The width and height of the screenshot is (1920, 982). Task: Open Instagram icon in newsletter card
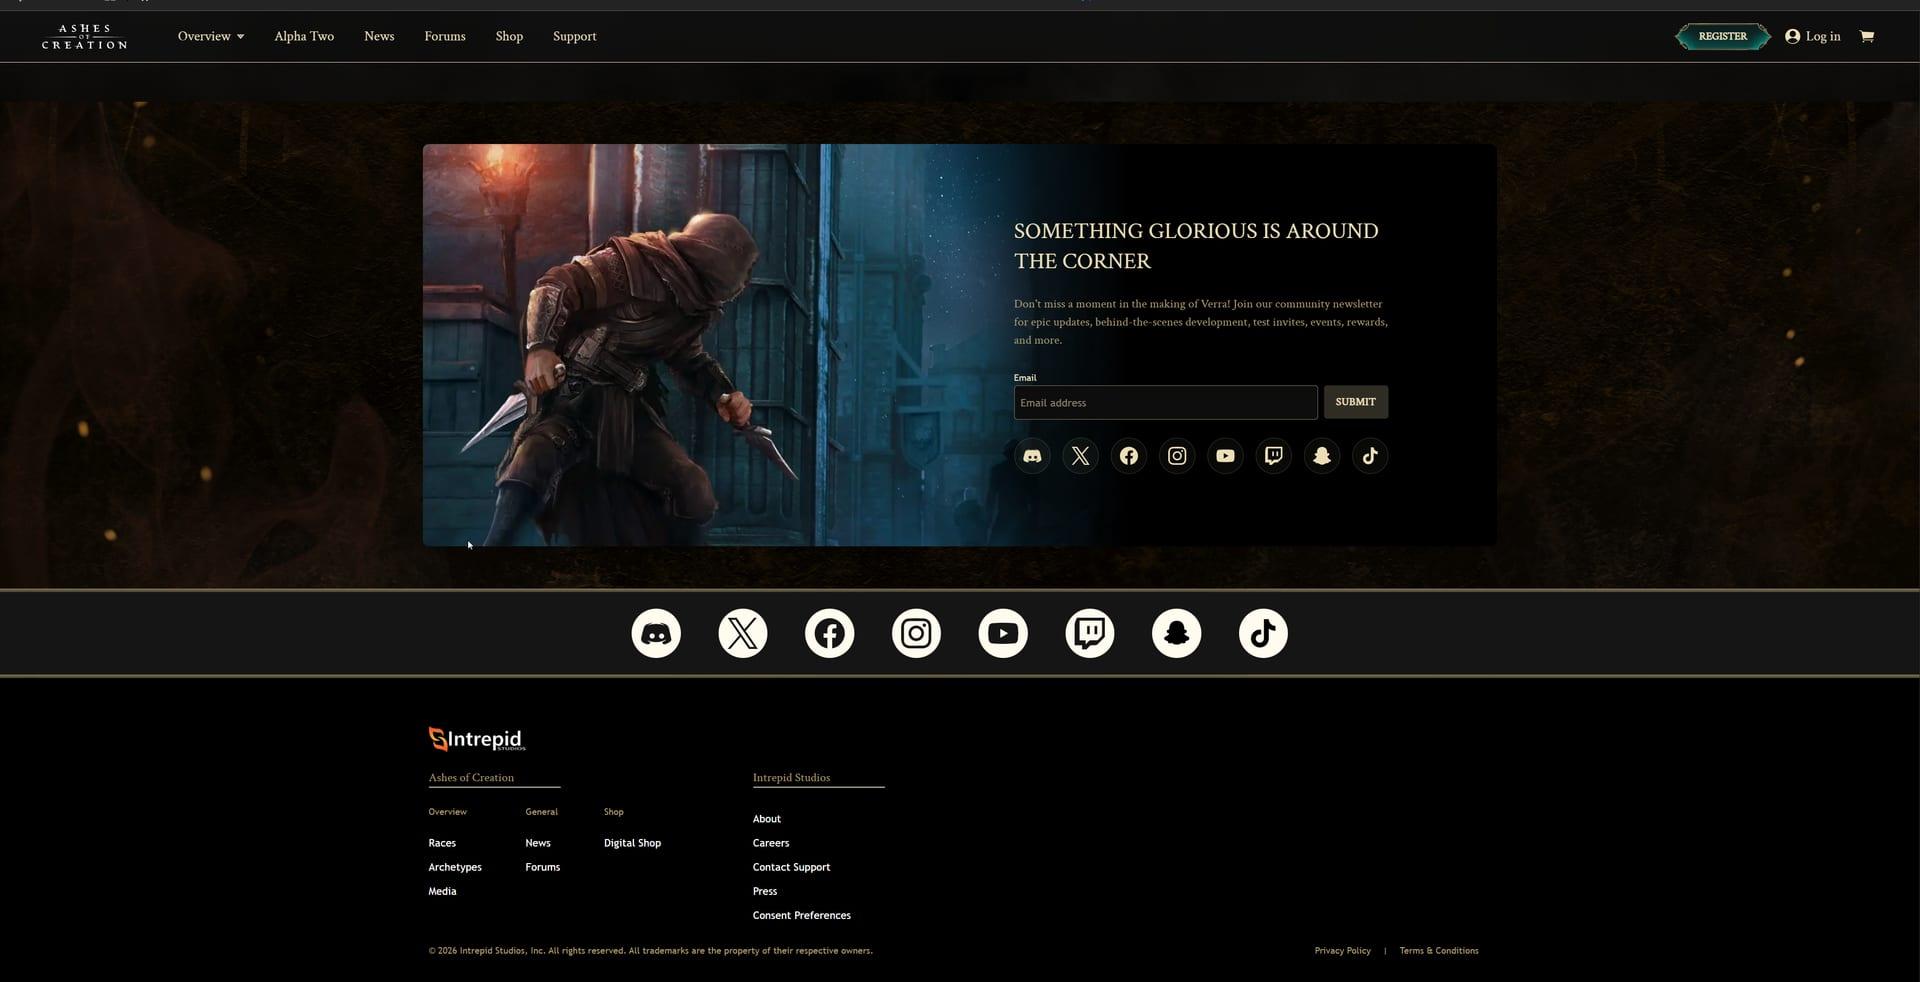[1177, 456]
